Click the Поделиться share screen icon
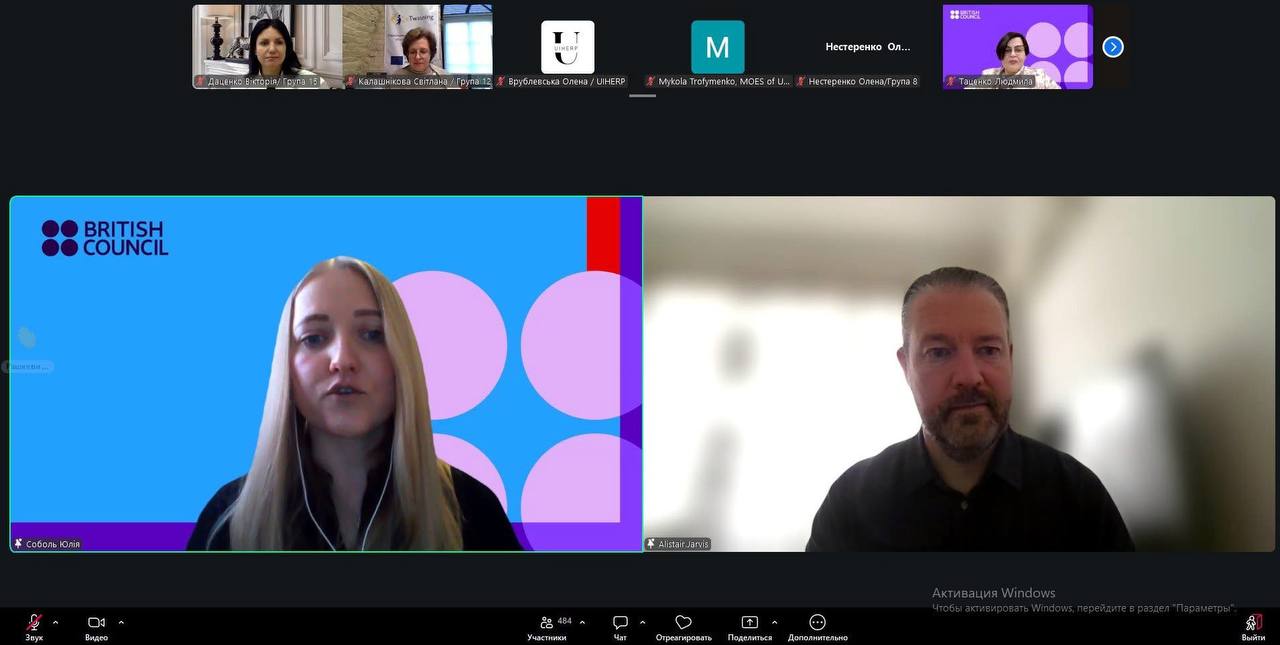This screenshot has height=645, width=1280. 749,622
